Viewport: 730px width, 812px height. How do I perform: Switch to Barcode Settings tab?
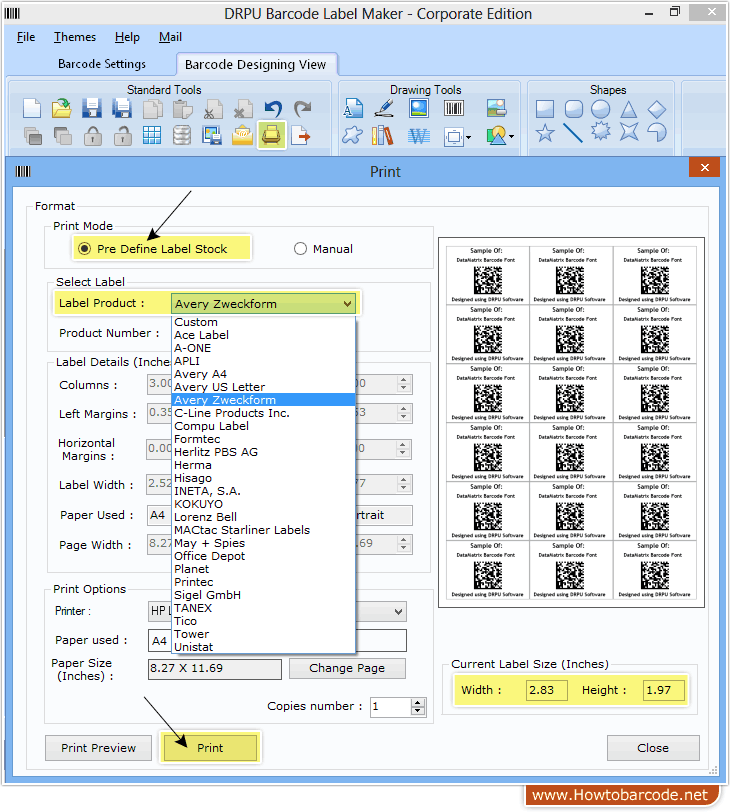tap(102, 64)
